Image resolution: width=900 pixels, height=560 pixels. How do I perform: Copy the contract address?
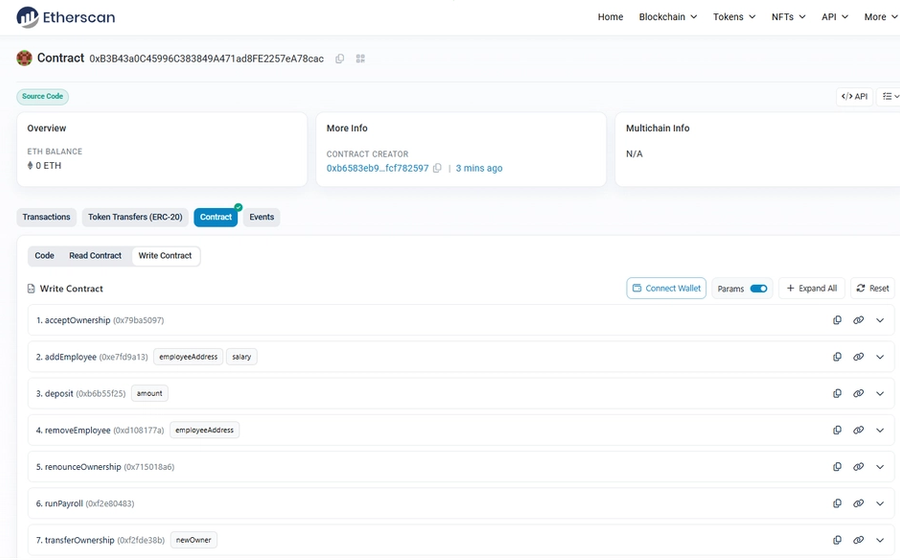[x=340, y=59]
